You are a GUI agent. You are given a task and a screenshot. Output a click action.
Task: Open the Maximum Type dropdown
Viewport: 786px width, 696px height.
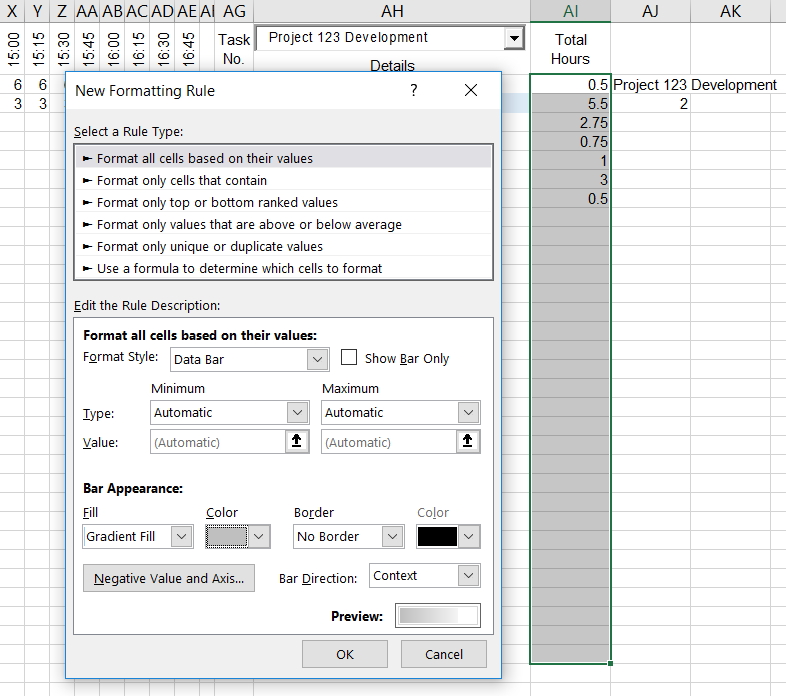(468, 413)
